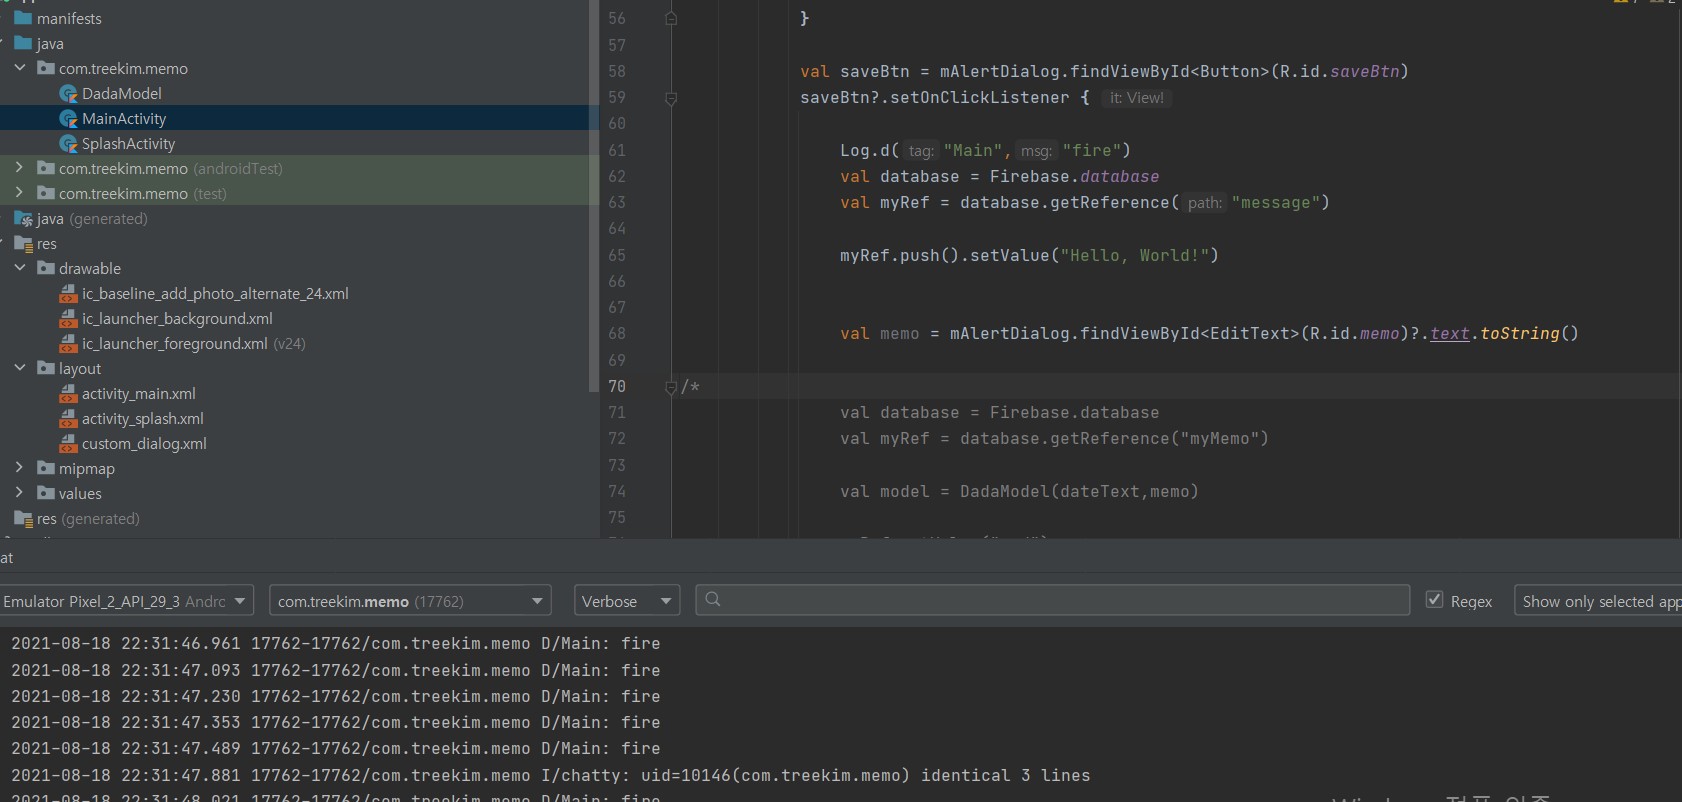This screenshot has width=1682, height=802.
Task: Click the manifests folder icon
Action: 23,18
